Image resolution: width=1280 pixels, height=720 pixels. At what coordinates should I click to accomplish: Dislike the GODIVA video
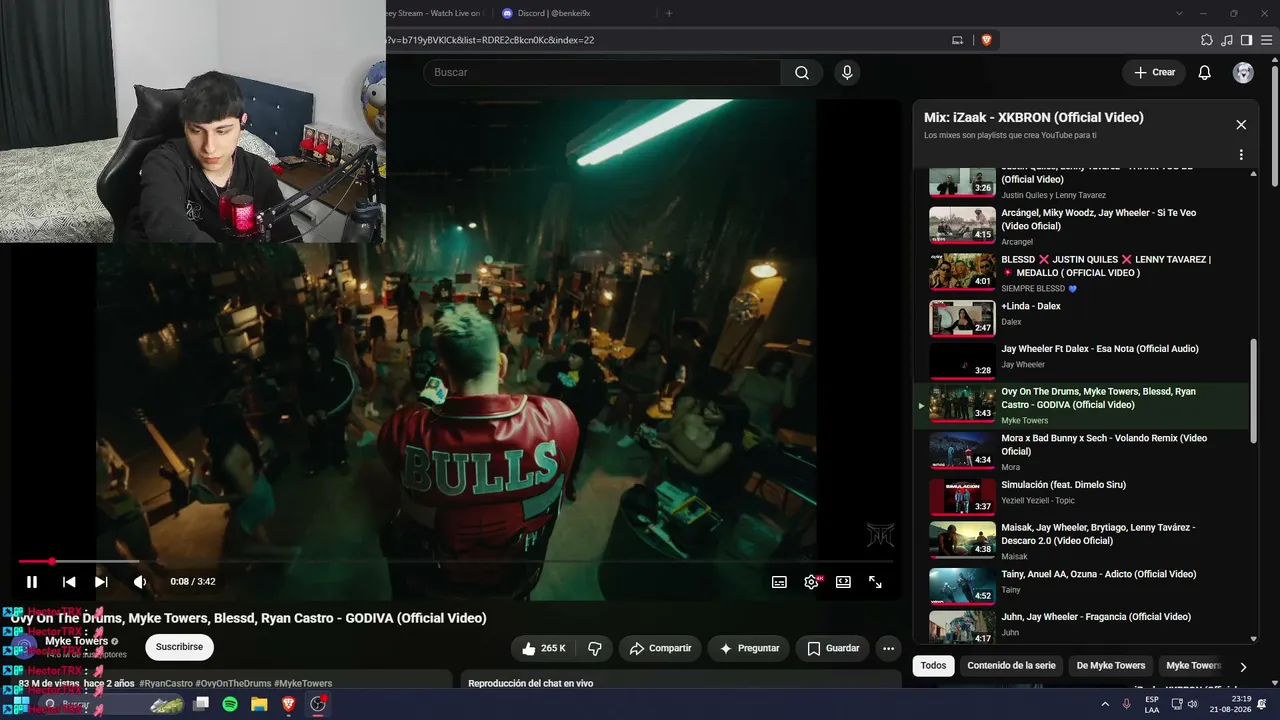click(595, 648)
